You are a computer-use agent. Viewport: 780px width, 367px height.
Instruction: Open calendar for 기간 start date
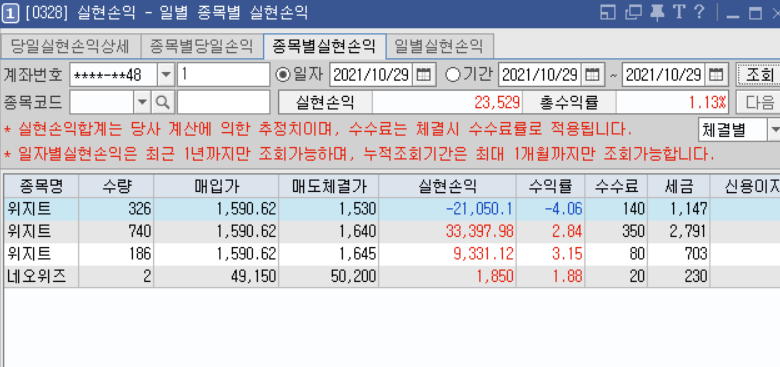[x=592, y=75]
